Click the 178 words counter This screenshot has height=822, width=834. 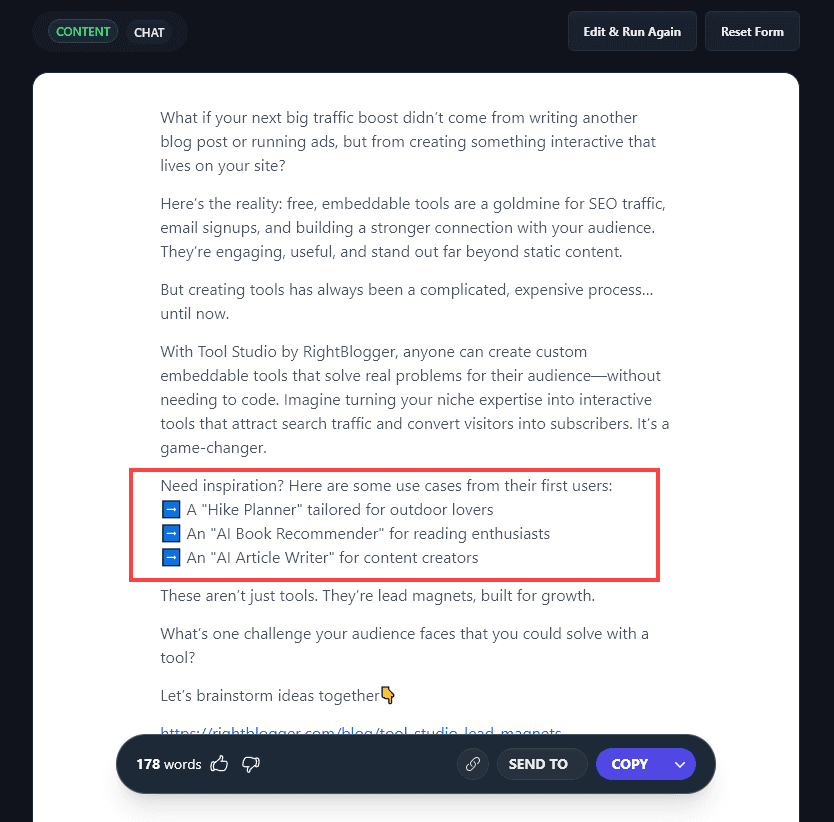tap(168, 764)
